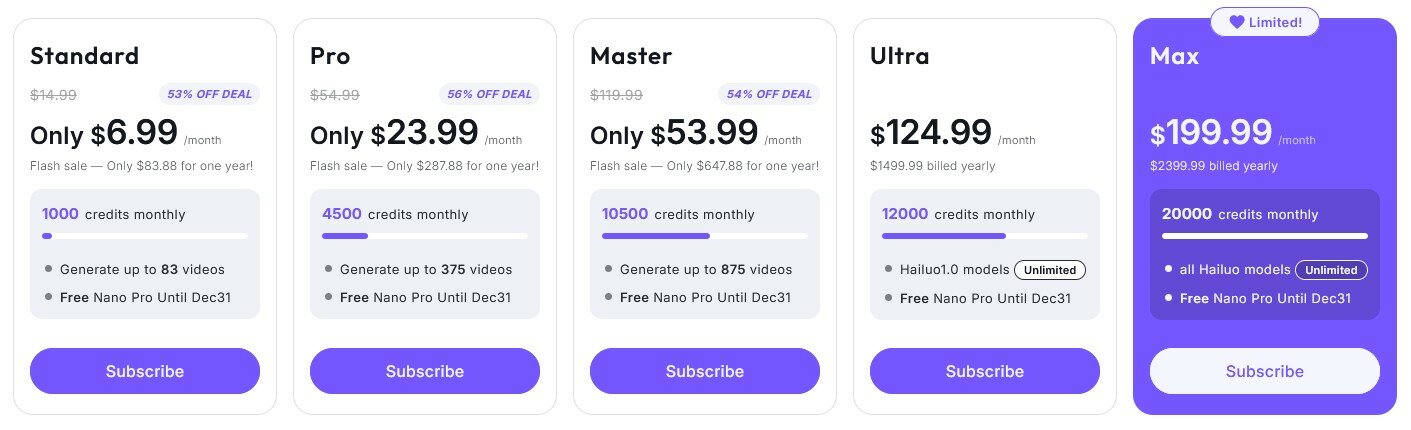The height and width of the screenshot is (430, 1411).
Task: Click the Unlimited badge in Max plan
Action: coord(1331,270)
